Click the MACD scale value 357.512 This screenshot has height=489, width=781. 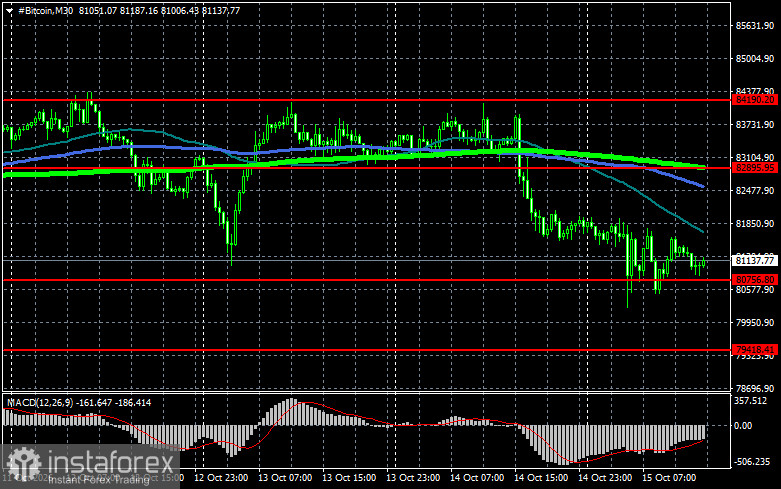[x=751, y=401]
